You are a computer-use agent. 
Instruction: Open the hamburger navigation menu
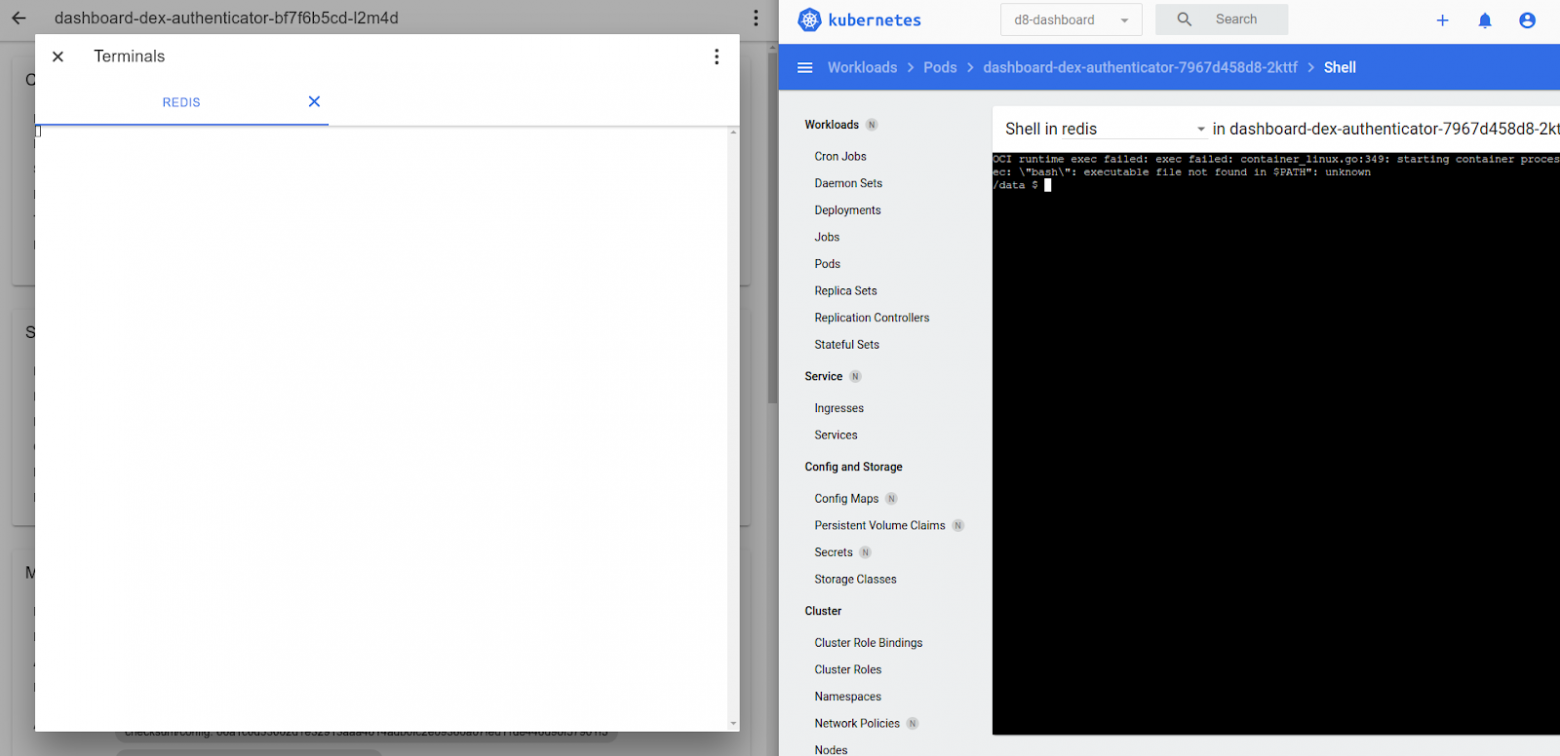point(804,68)
